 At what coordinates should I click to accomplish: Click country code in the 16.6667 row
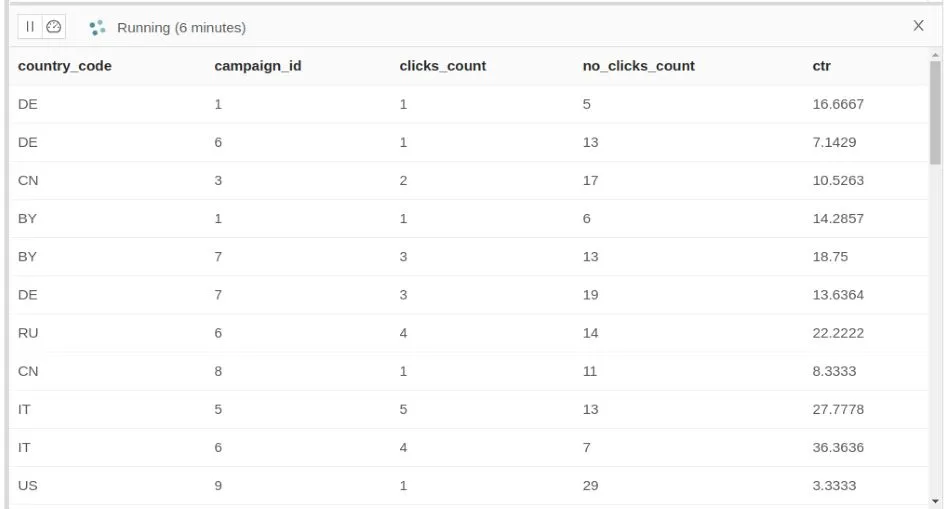coord(27,104)
